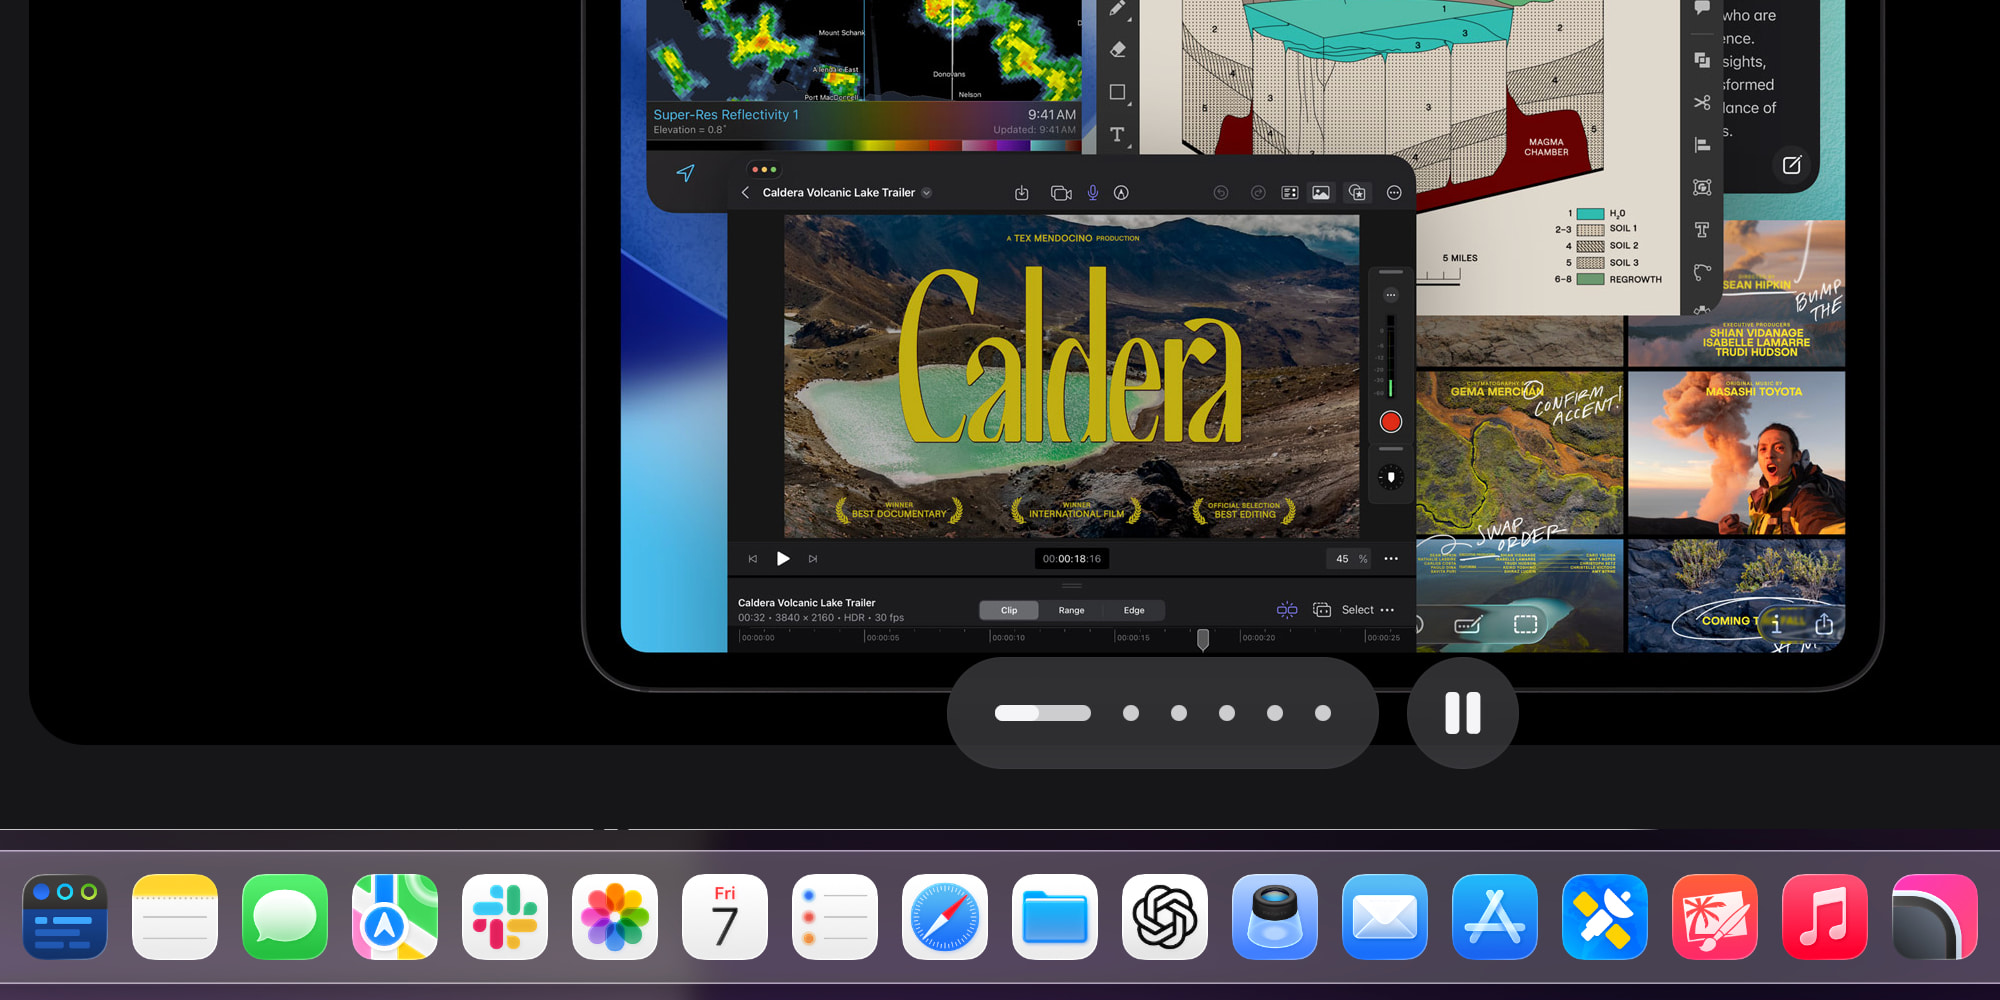
Task: Open the overflow menu beside playback speed
Action: [x=1389, y=559]
